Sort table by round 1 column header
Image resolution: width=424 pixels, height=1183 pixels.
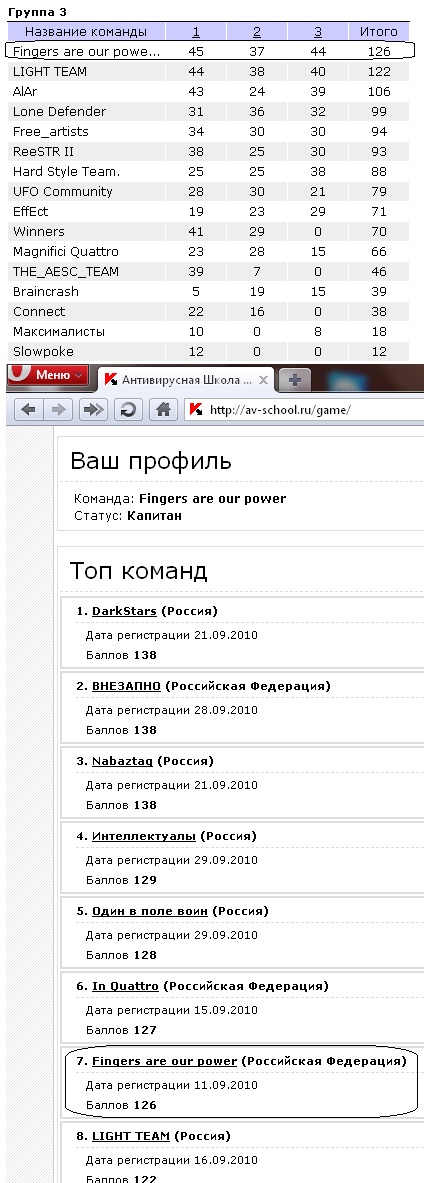196,32
